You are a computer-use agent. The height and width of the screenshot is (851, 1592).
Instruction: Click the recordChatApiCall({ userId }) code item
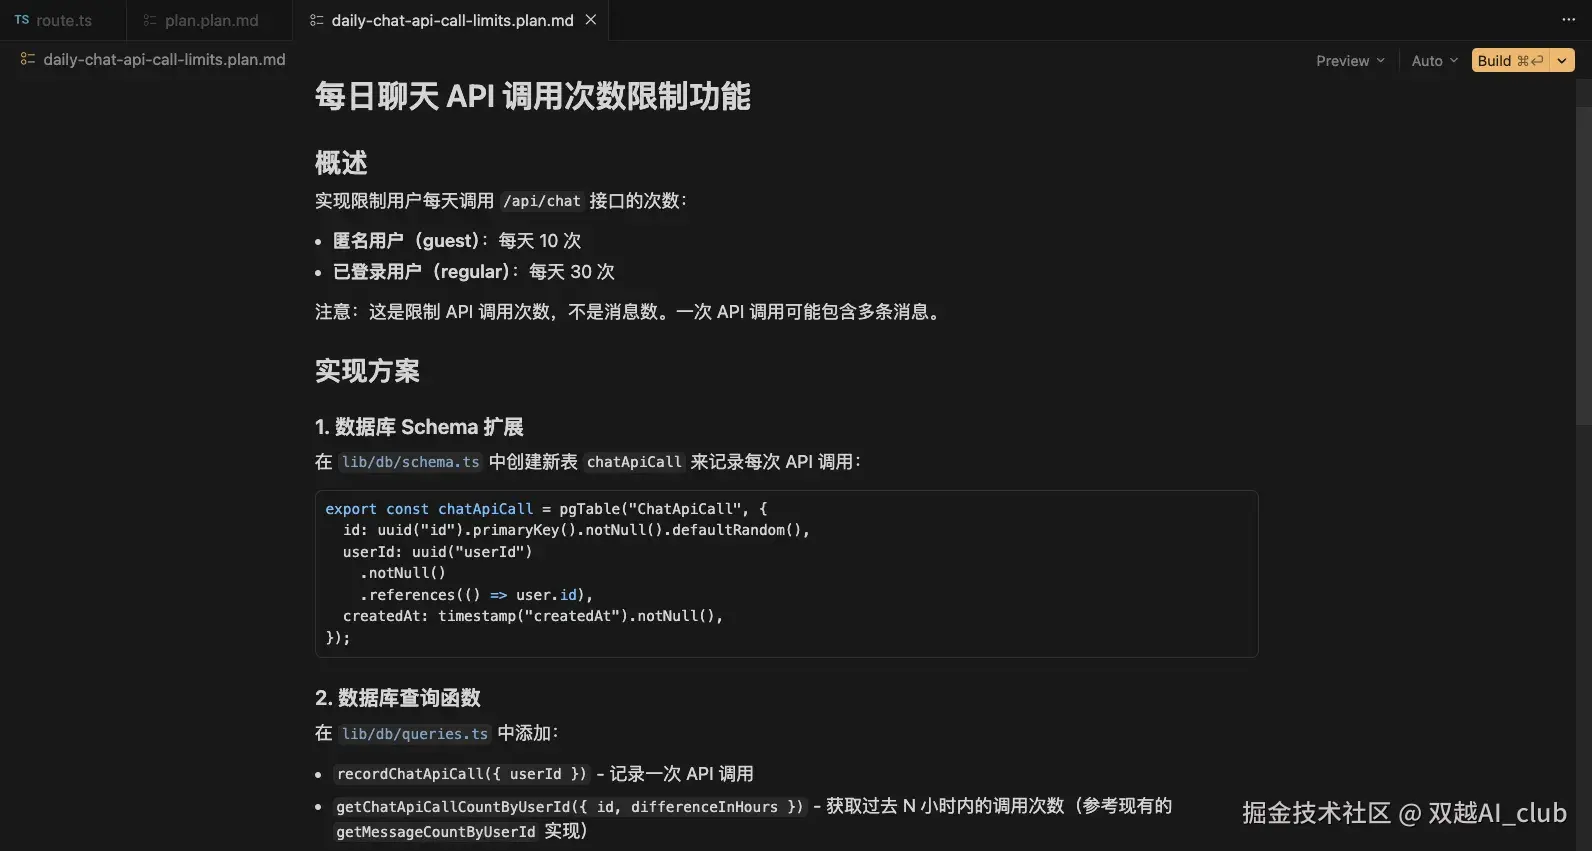pyautogui.click(x=462, y=774)
